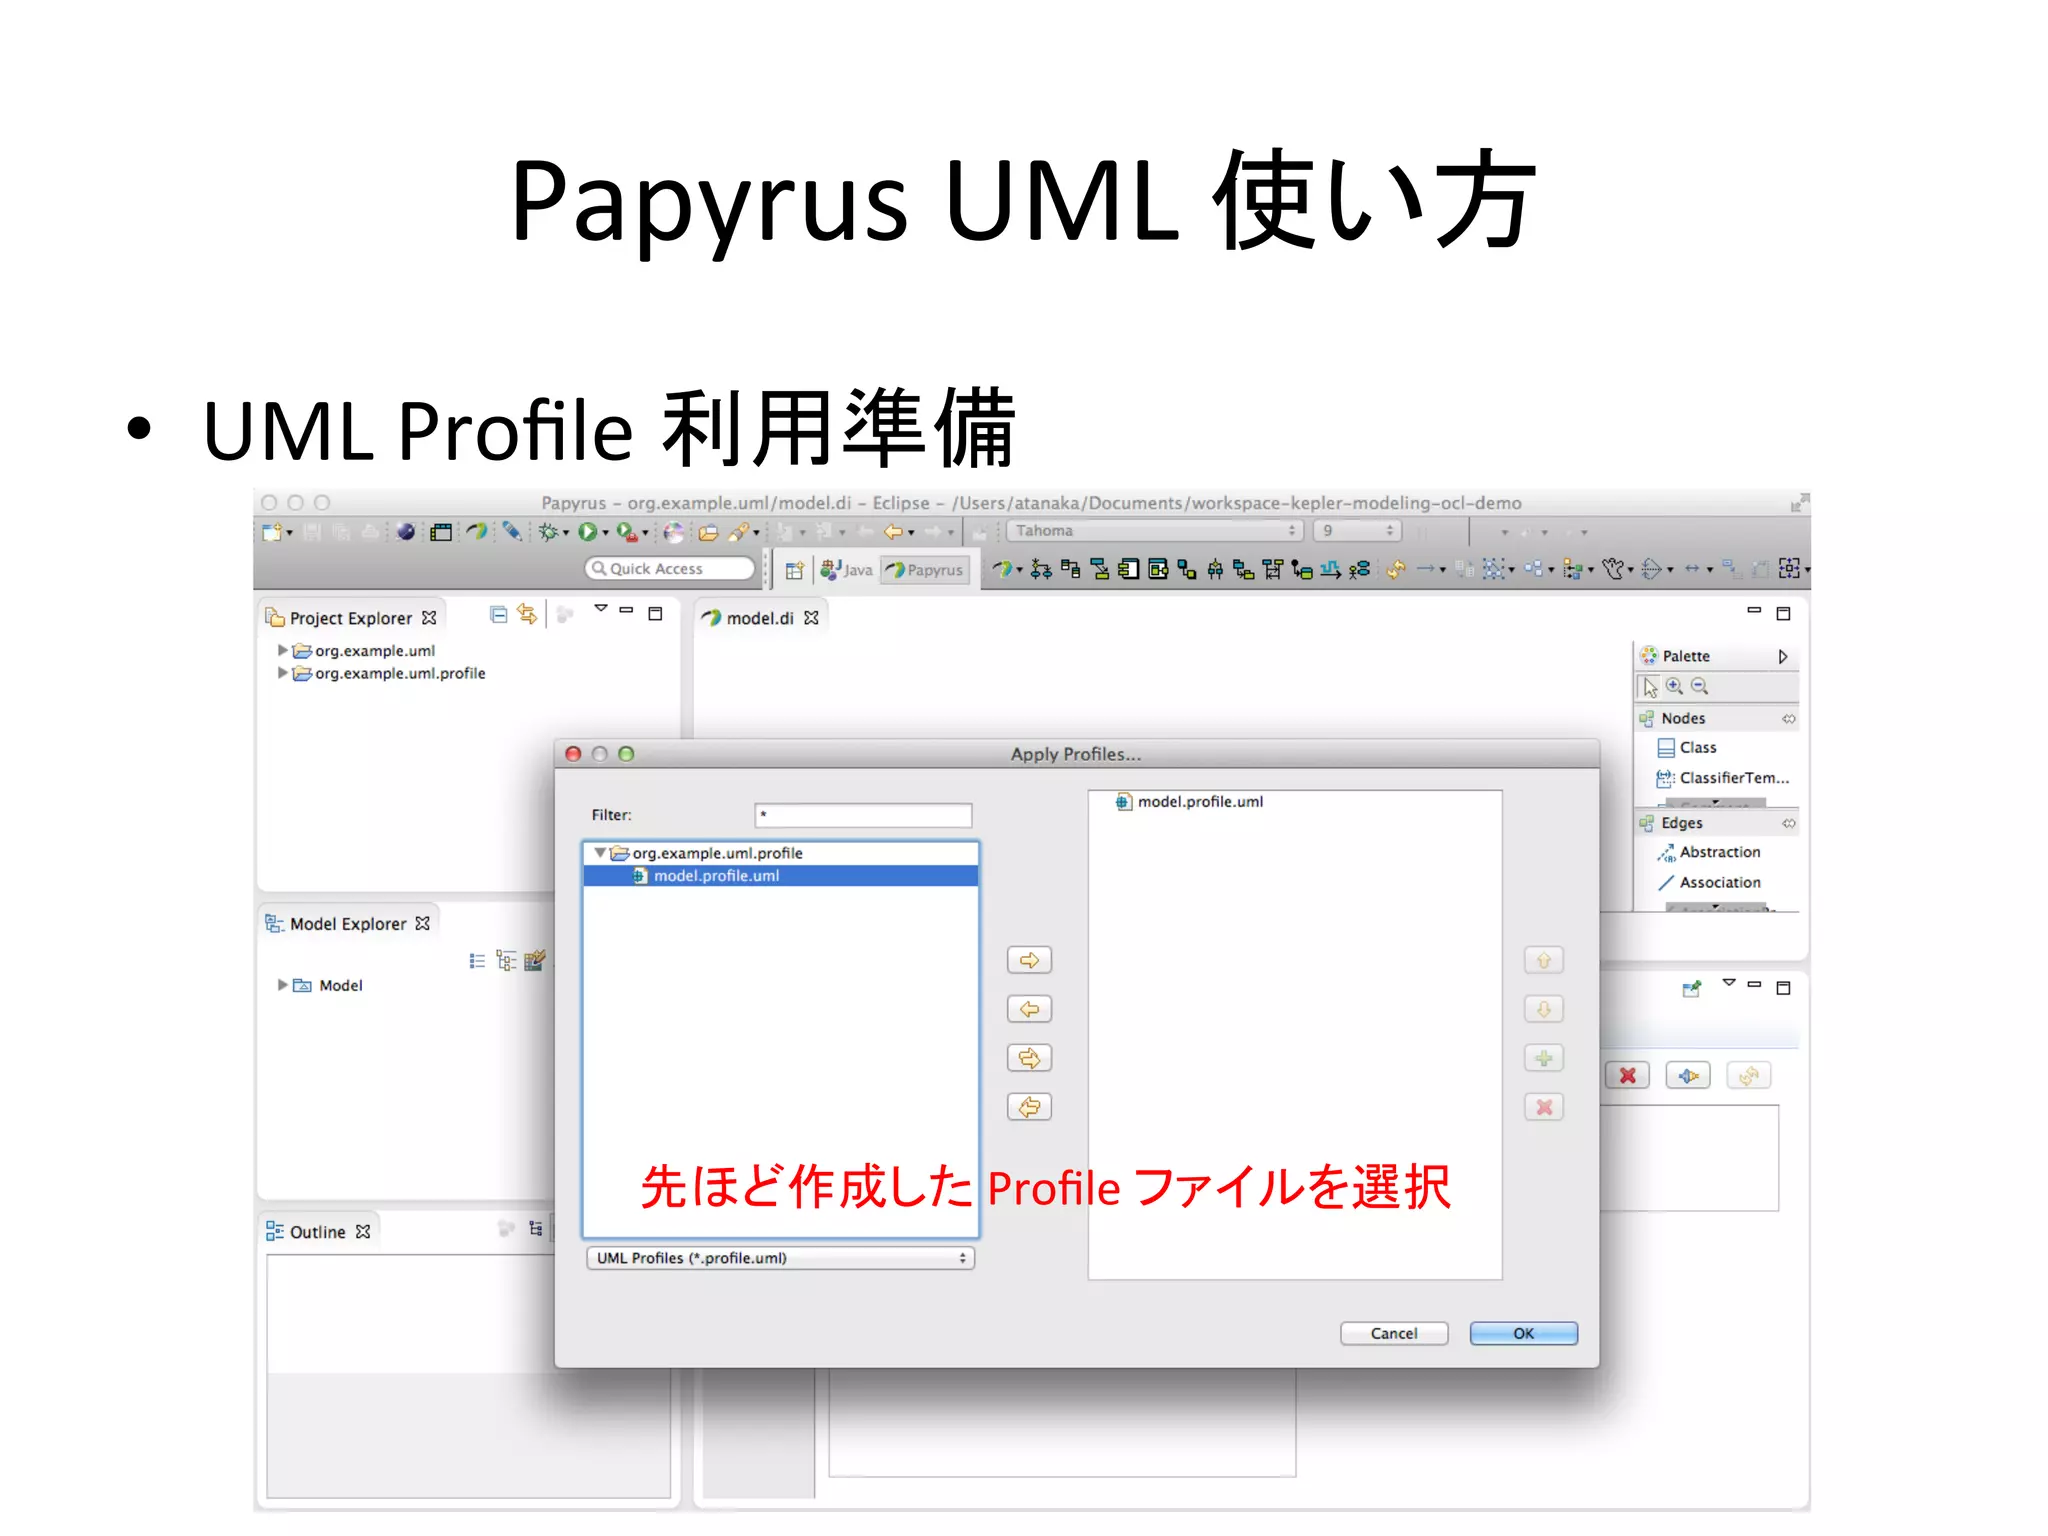
Task: Collapse org.example.uml.profile folder in dialog
Action: [x=599, y=853]
